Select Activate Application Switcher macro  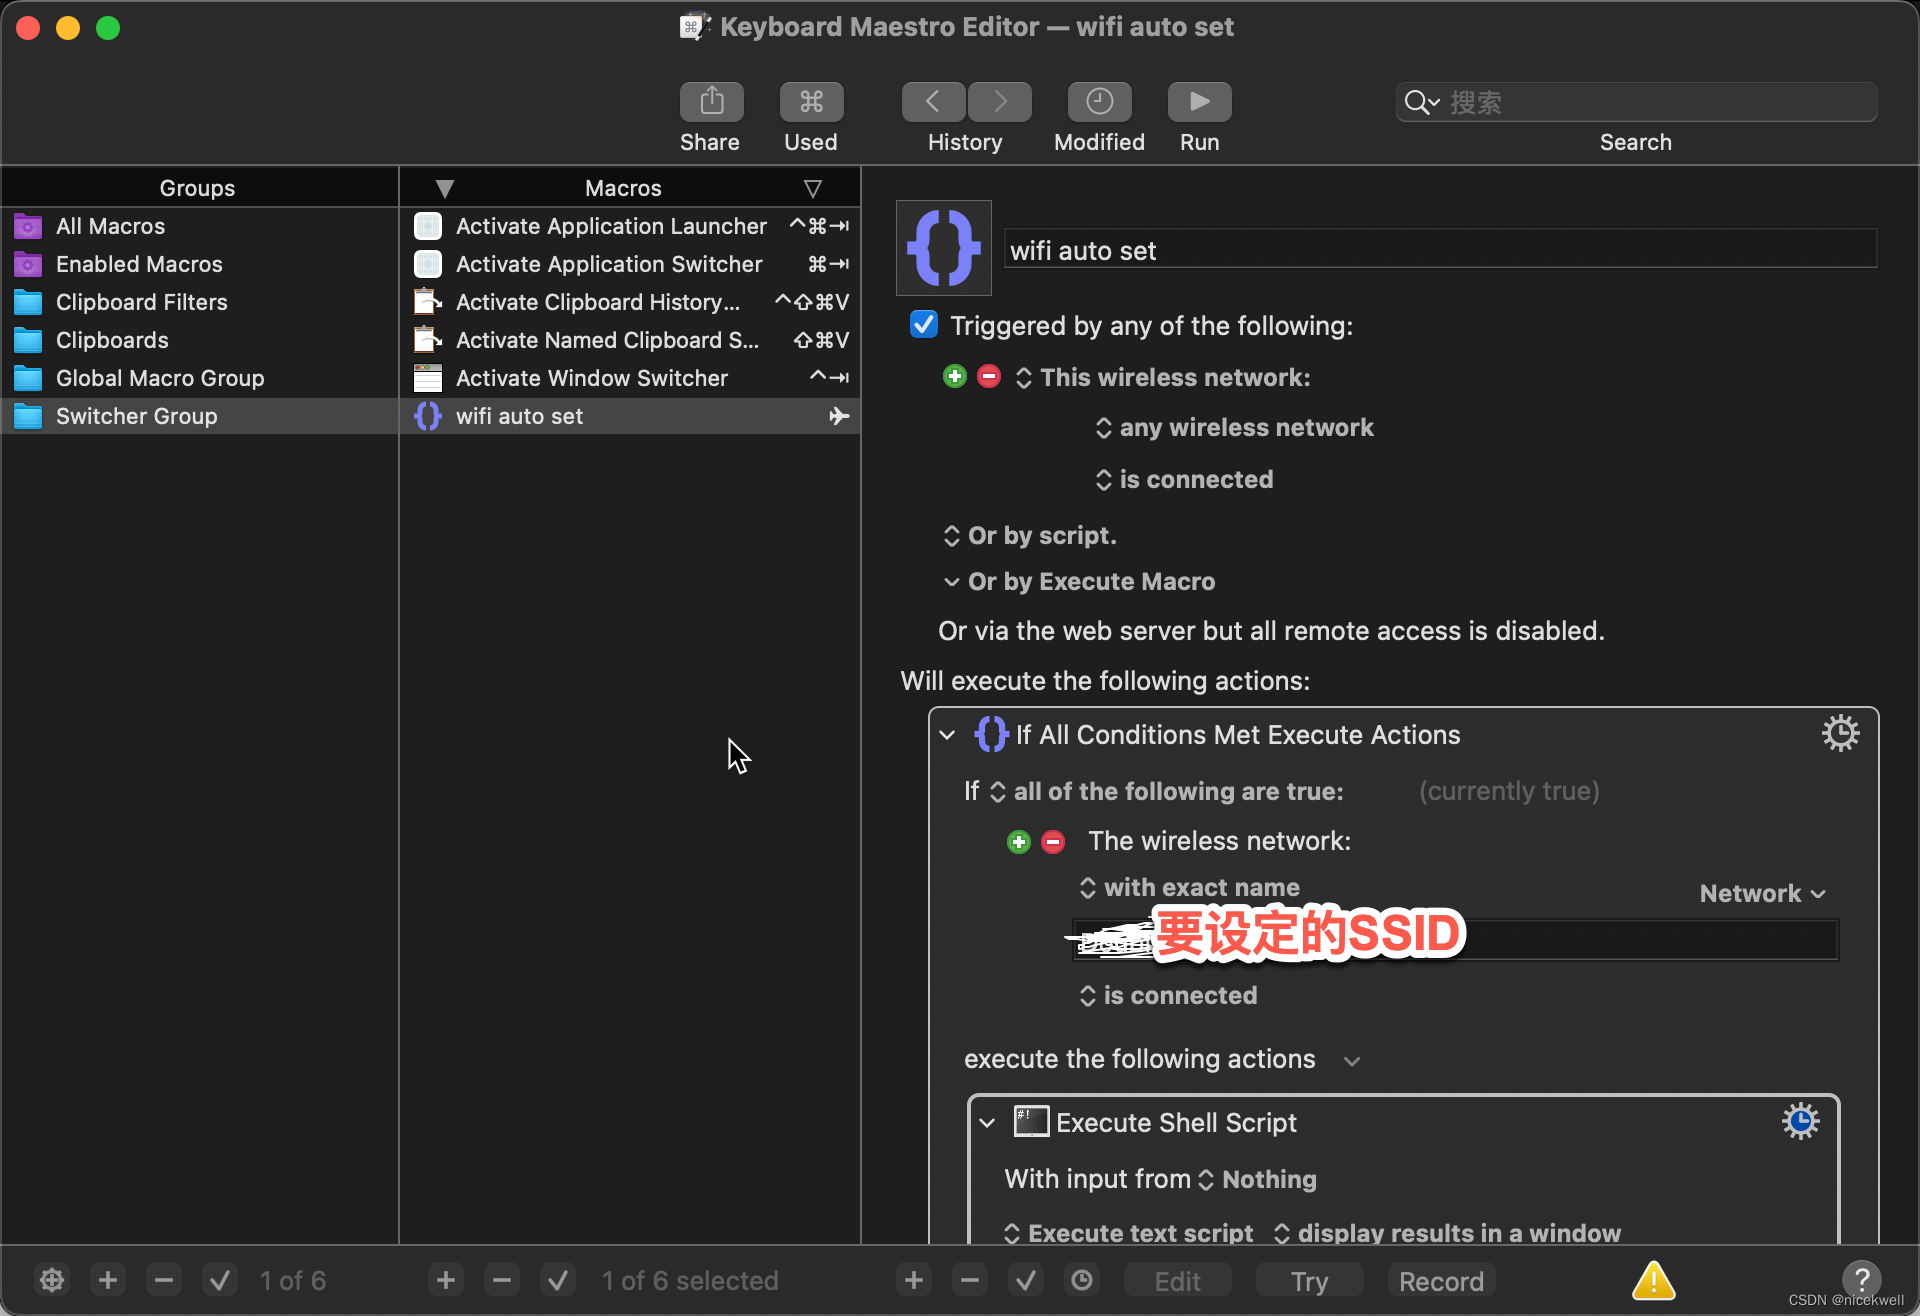coord(630,264)
